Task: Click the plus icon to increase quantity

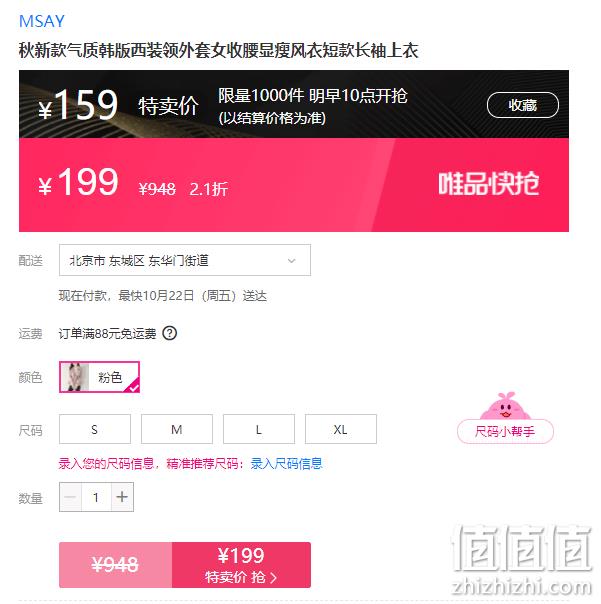Action: click(122, 497)
